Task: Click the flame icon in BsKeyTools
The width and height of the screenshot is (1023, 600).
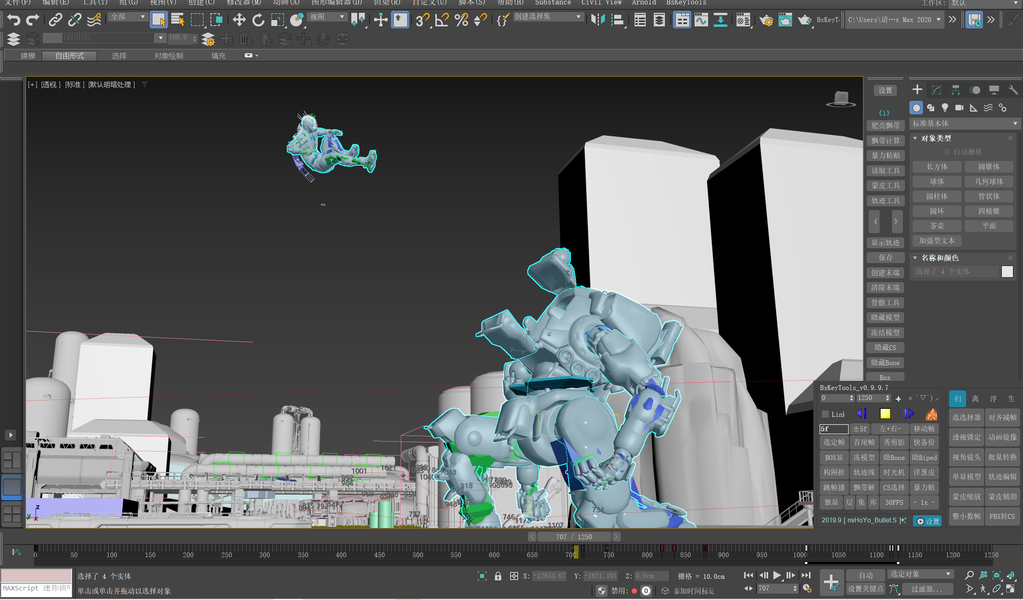Action: 932,413
